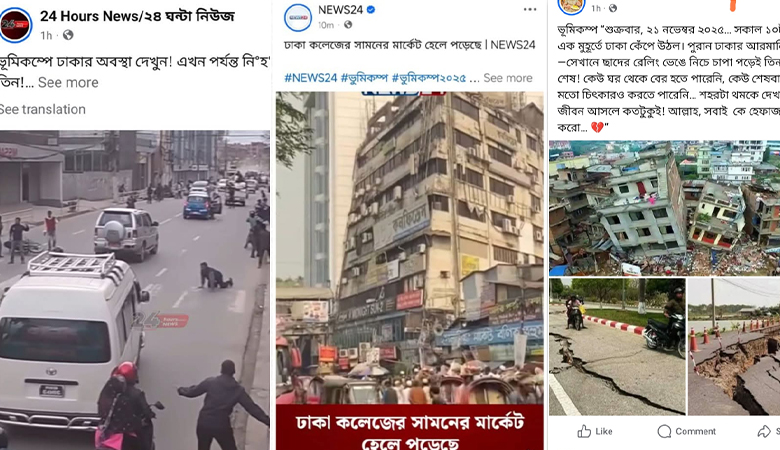This screenshot has height=450, width=780.
Task: Open 24 Hours News page name
Action: 137,16
